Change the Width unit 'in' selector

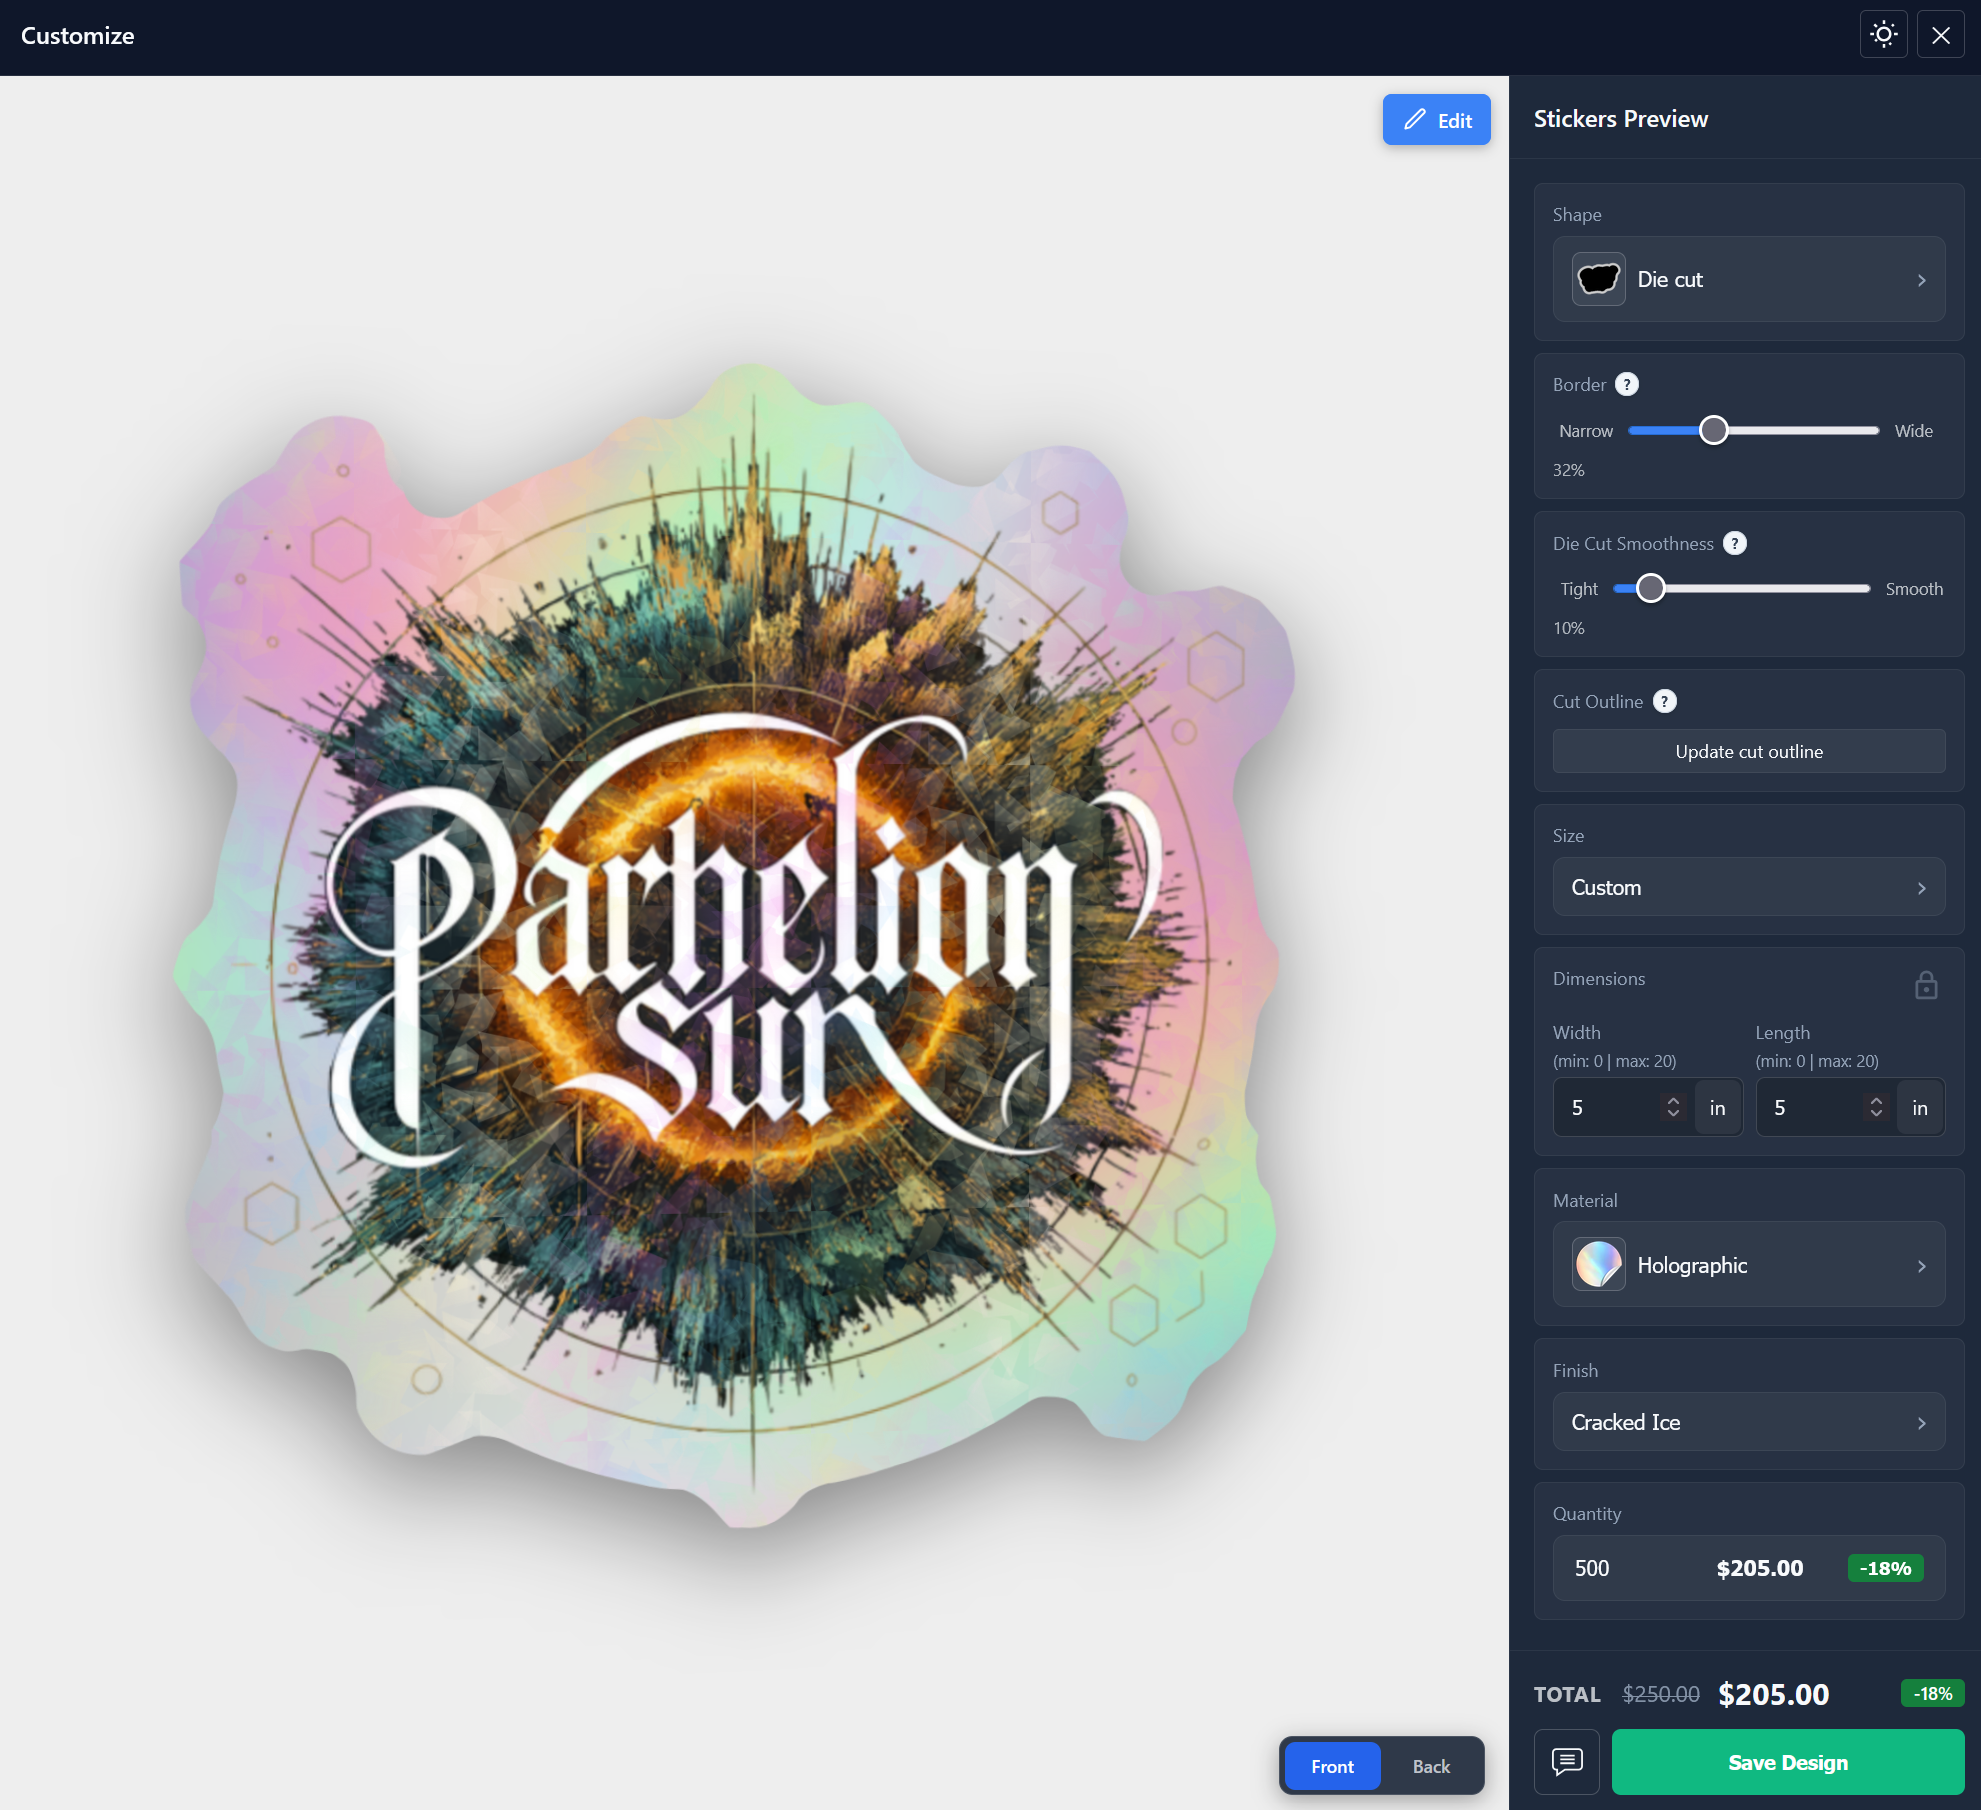1717,1107
